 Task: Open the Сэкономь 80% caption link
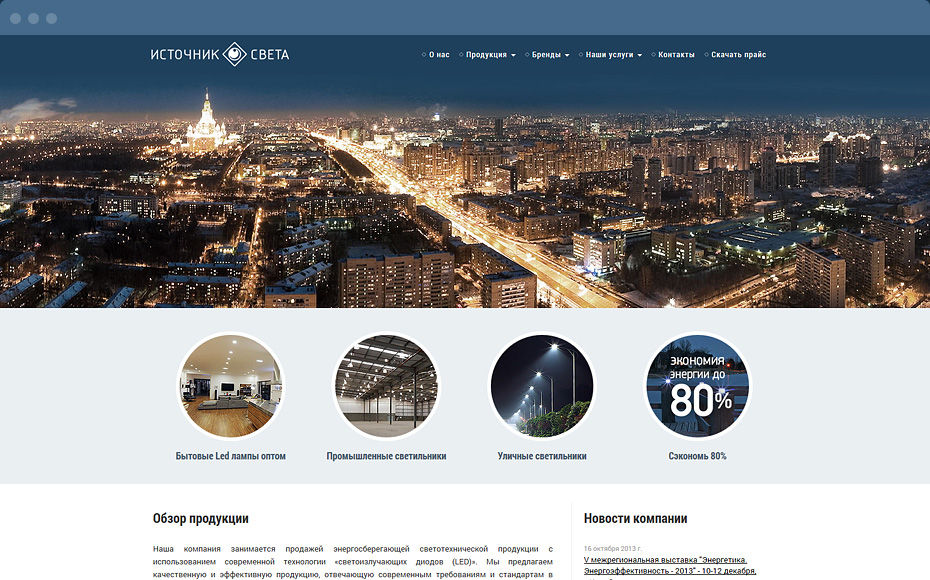pyautogui.click(x=697, y=456)
